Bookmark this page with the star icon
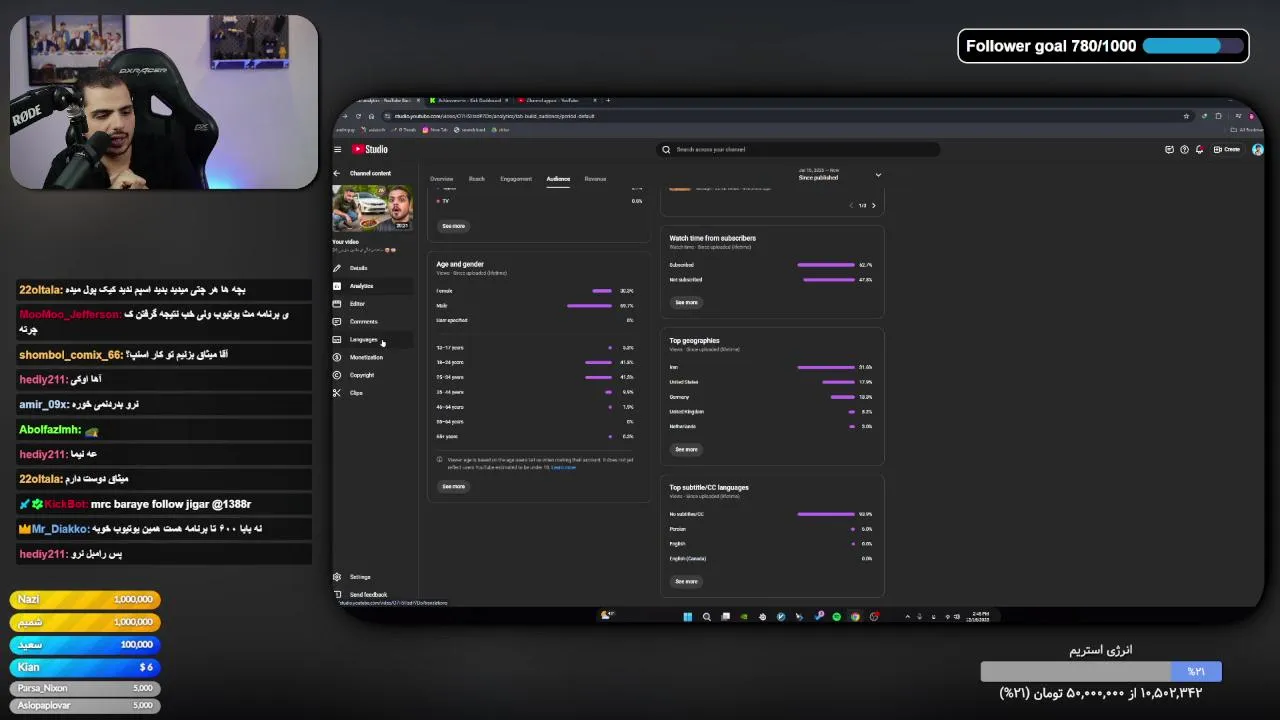1280x720 pixels. [1186, 116]
